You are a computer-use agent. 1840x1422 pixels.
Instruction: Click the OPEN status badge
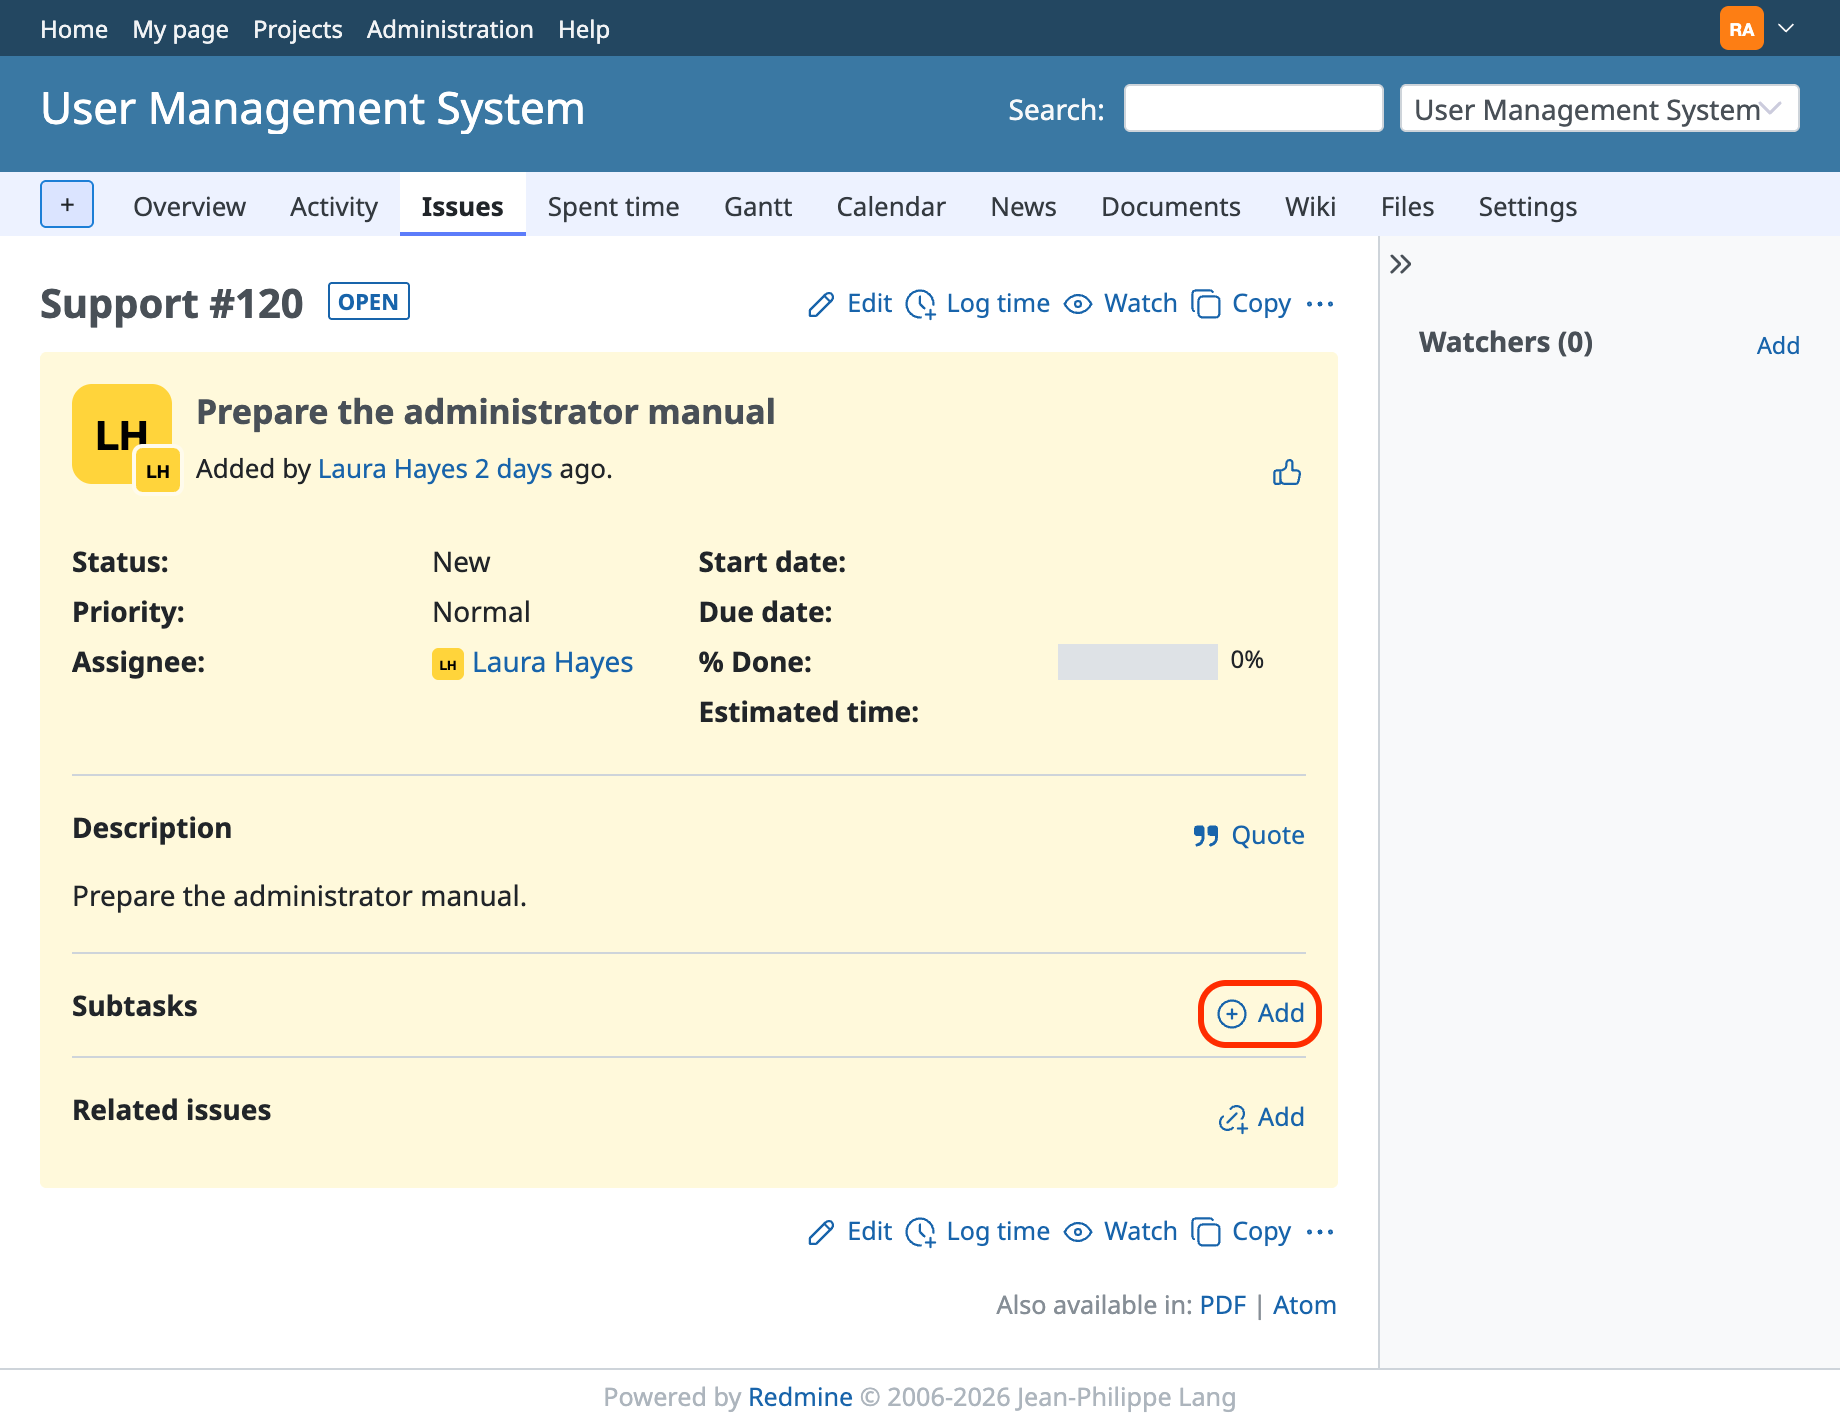pyautogui.click(x=369, y=302)
